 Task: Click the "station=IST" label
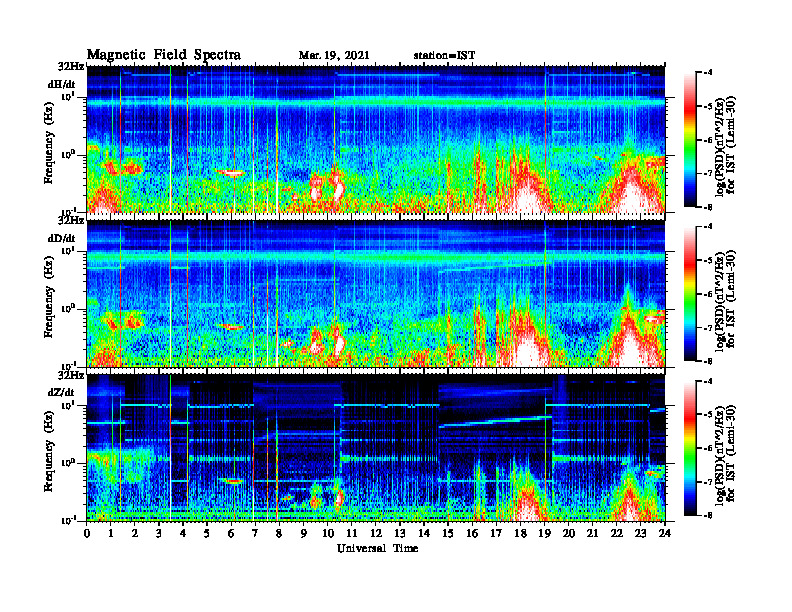point(444,56)
